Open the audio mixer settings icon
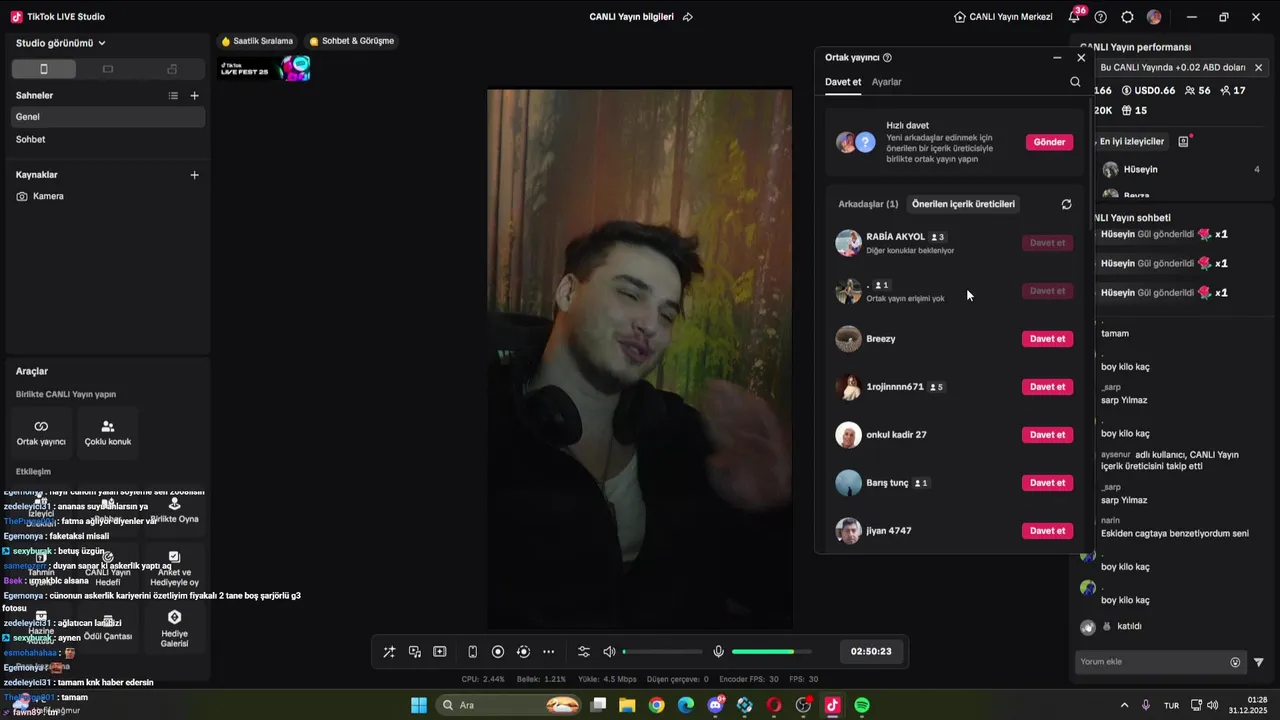 click(x=584, y=652)
